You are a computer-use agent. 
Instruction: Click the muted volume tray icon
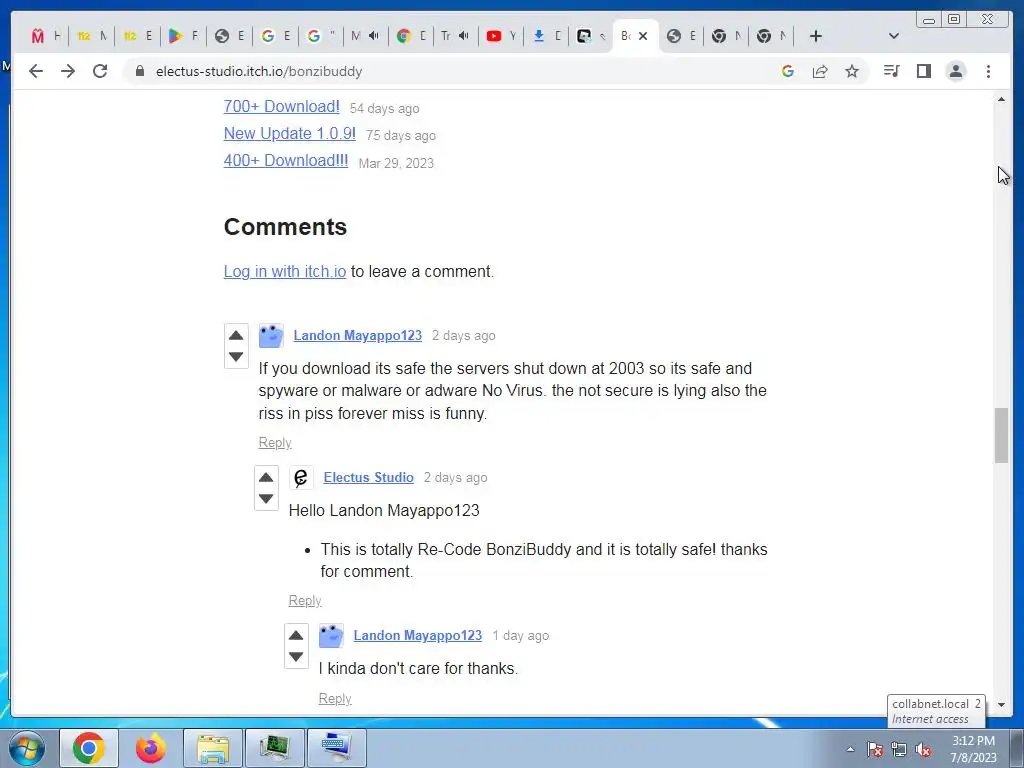(x=923, y=749)
